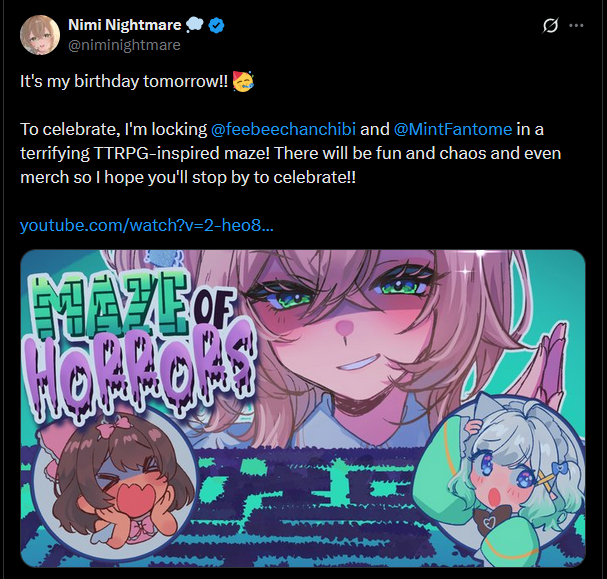Click the blue verified checkmark badge
607x579 pixels.
click(x=216, y=26)
